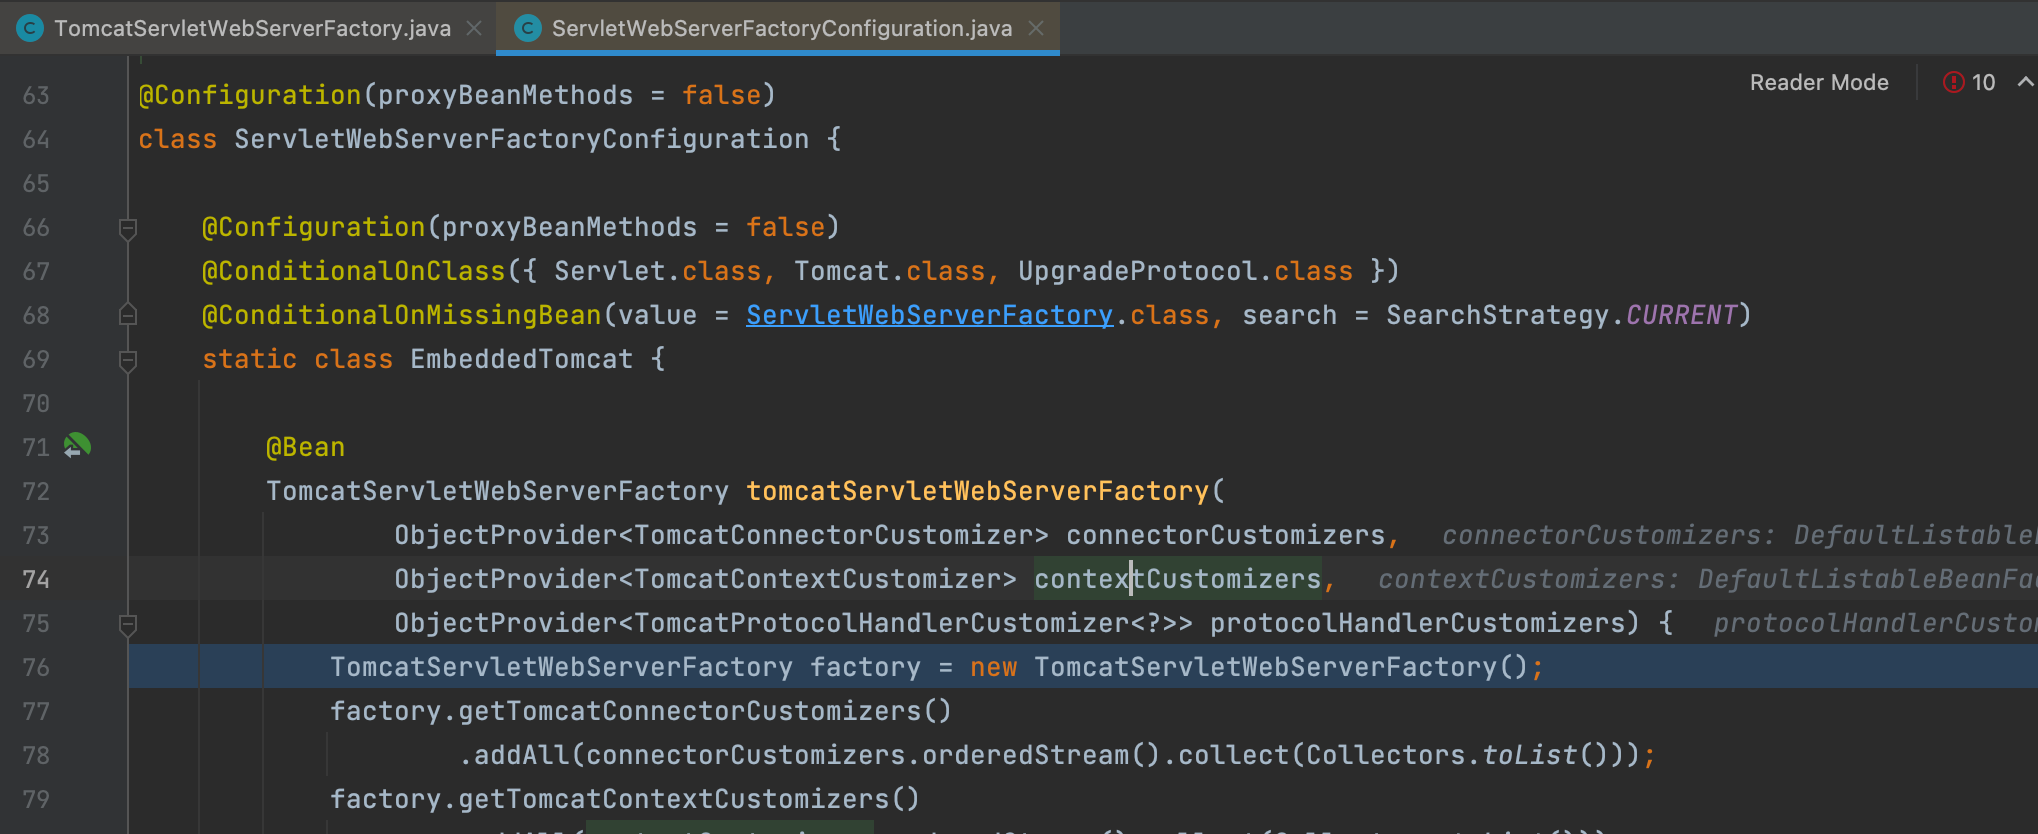Click the 10 errors count
This screenshot has height=834, width=2038.
[1983, 82]
